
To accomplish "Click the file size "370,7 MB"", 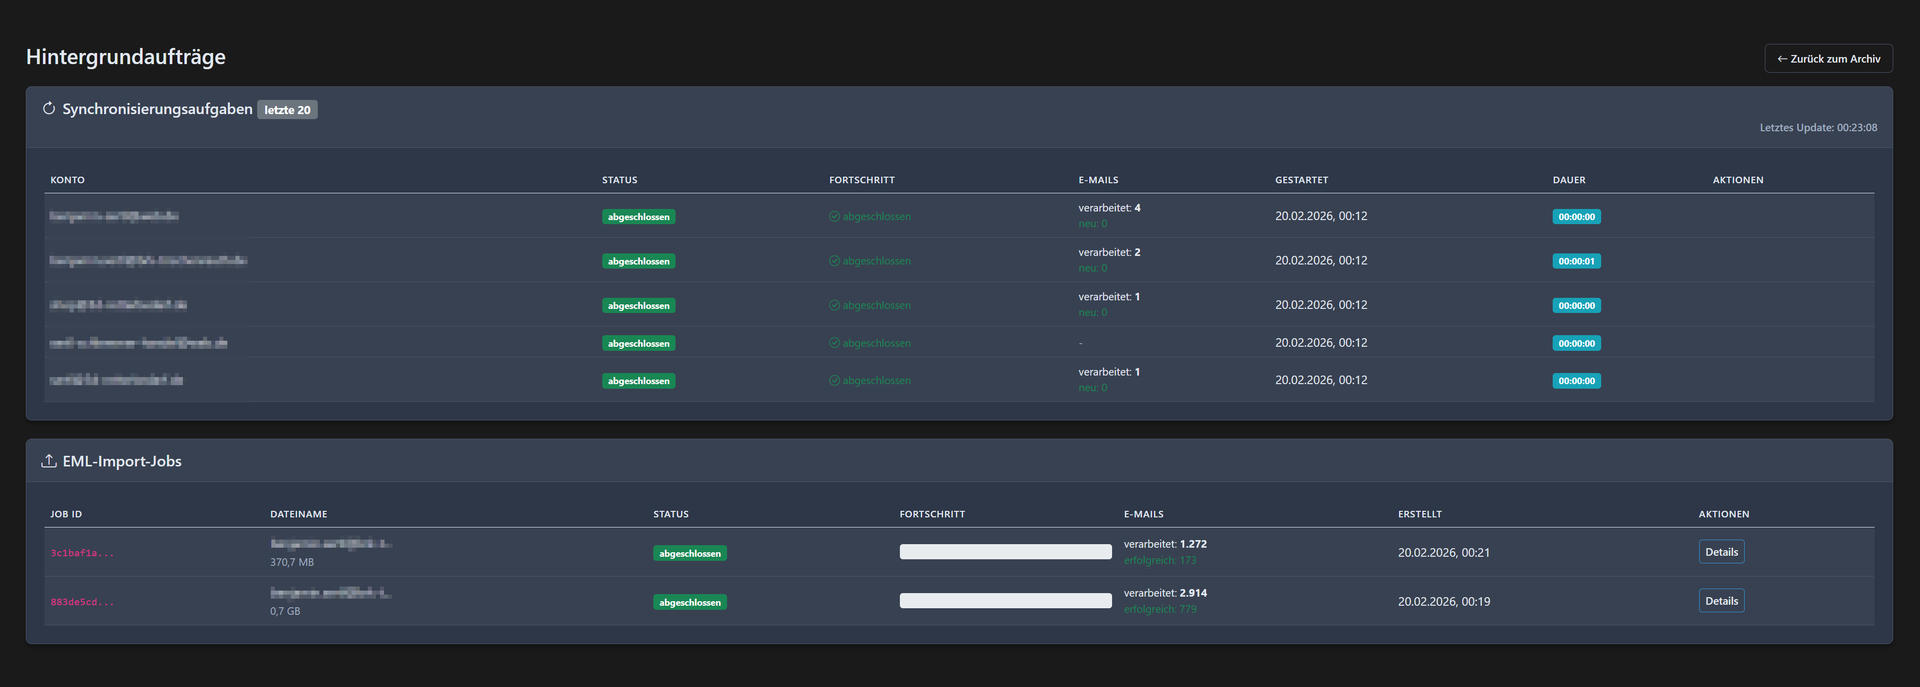I will [292, 562].
